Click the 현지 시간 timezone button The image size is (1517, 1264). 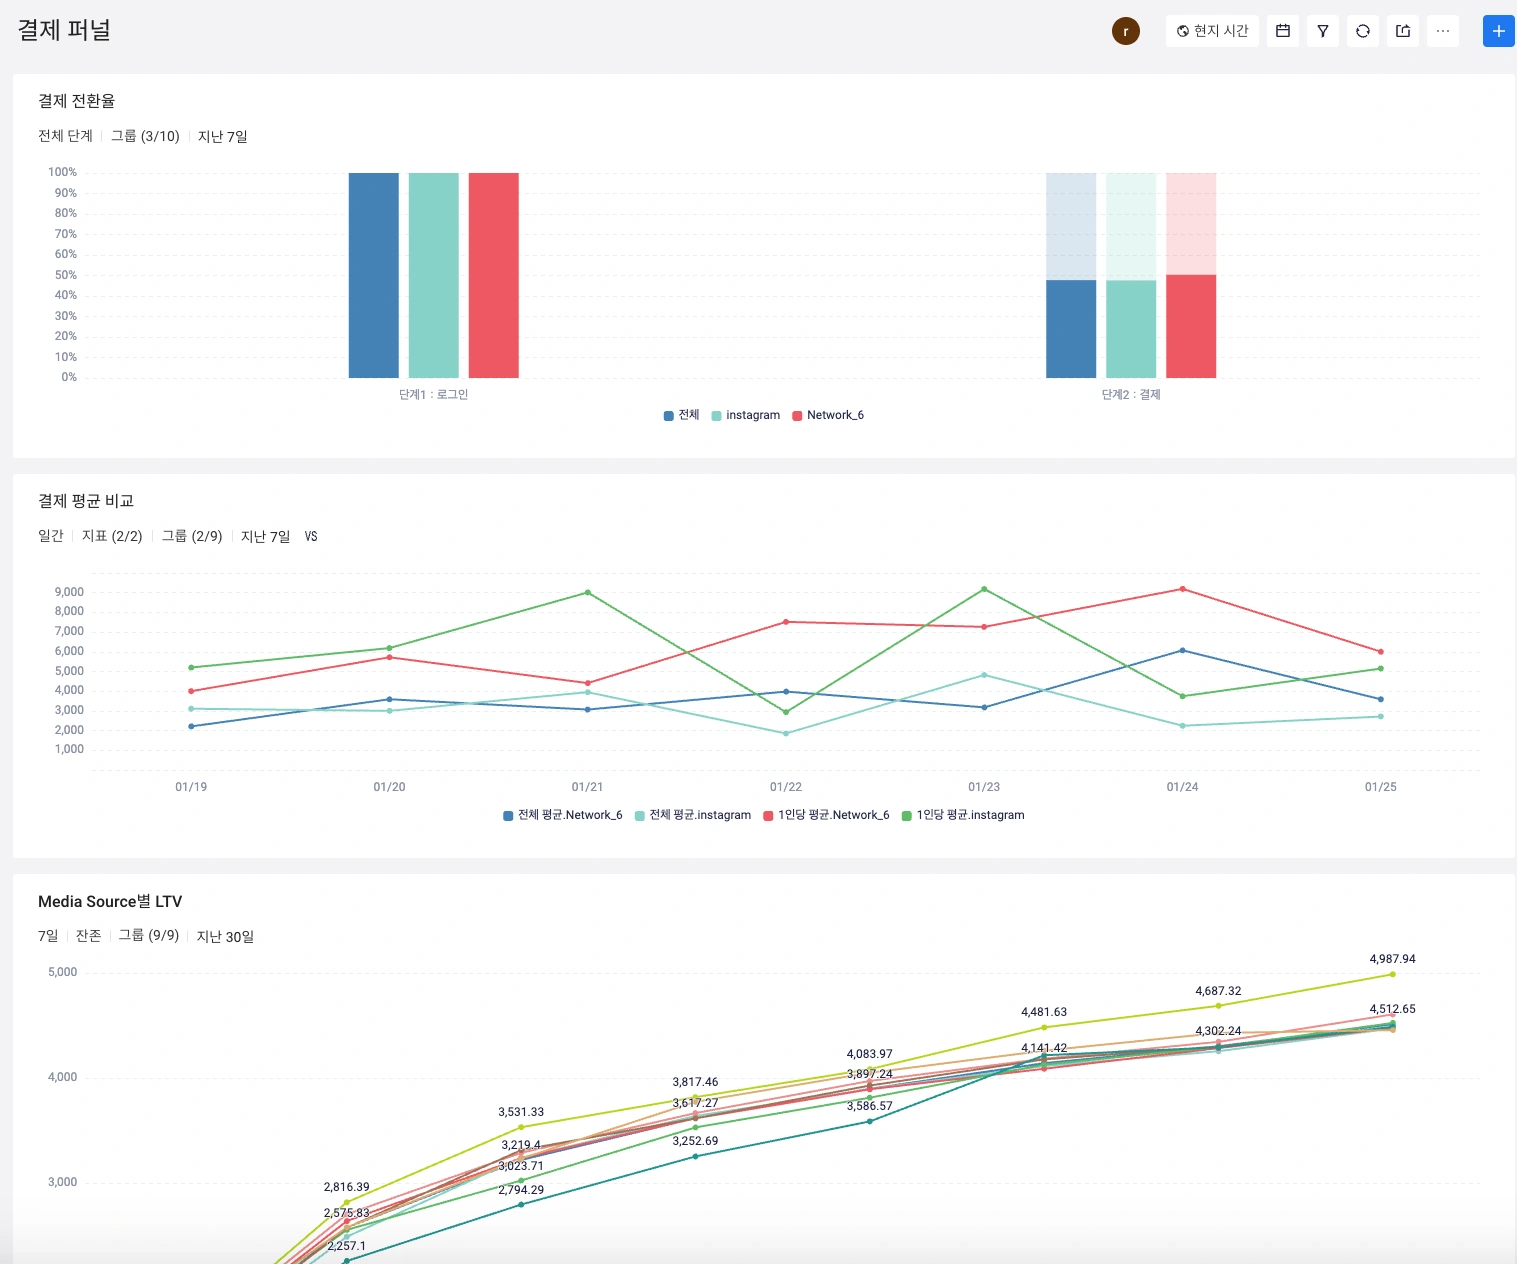coord(1212,31)
